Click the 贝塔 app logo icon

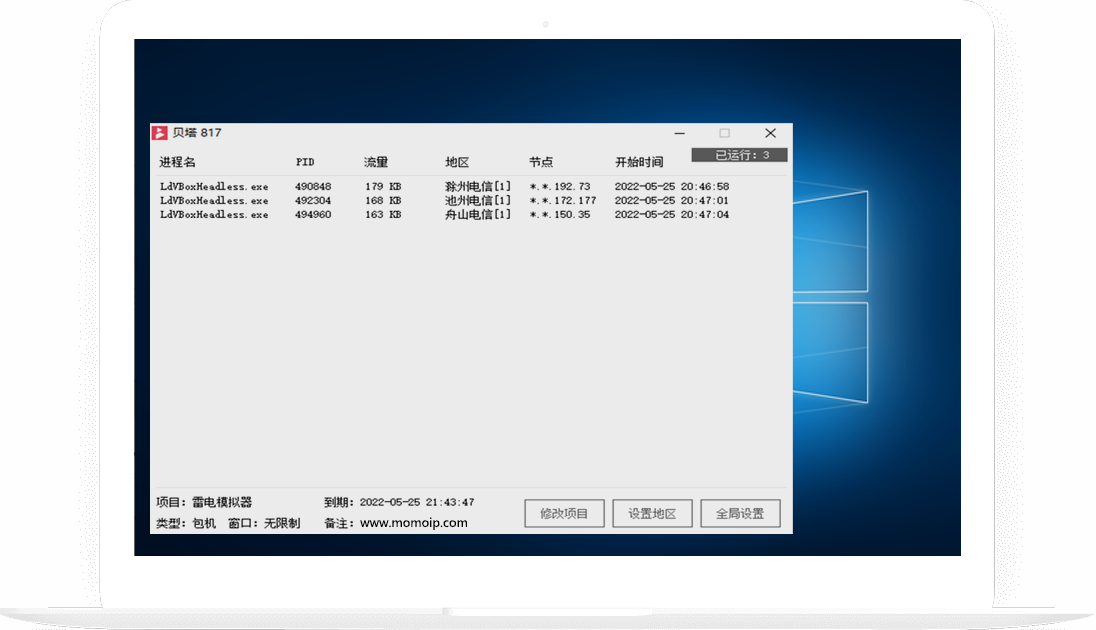point(160,133)
